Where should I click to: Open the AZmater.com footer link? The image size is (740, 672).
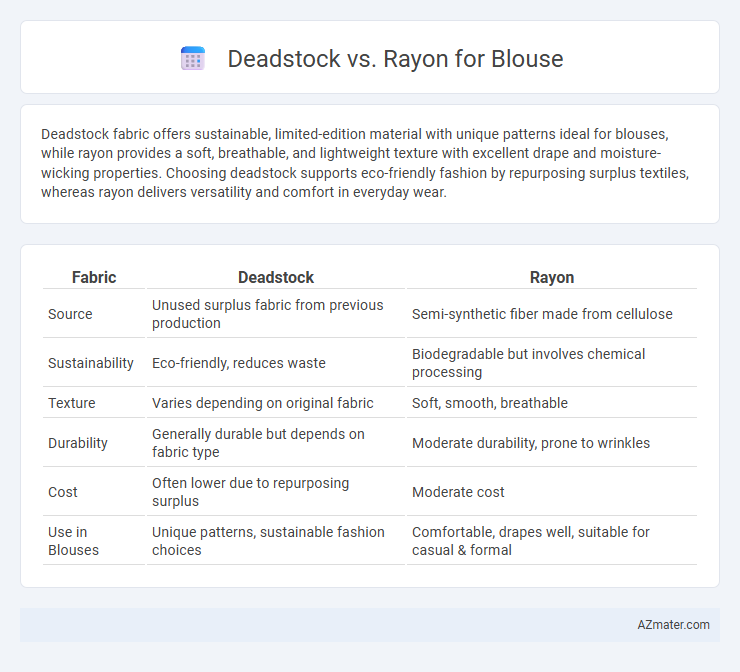pos(673,624)
